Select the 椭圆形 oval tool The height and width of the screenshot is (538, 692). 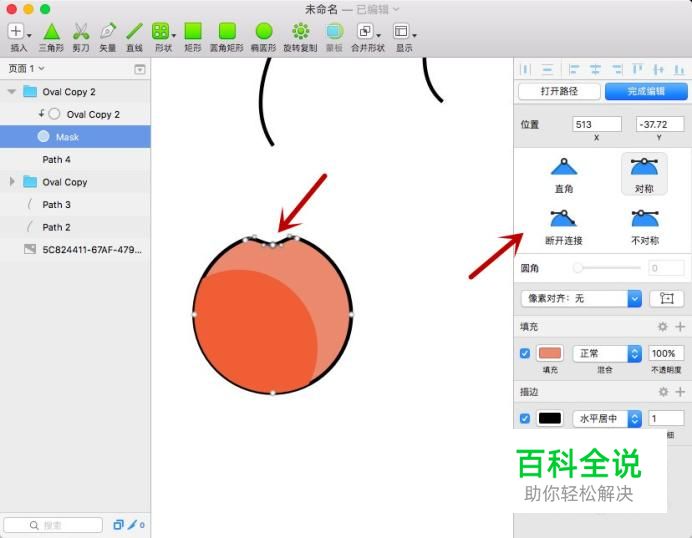[x=264, y=31]
